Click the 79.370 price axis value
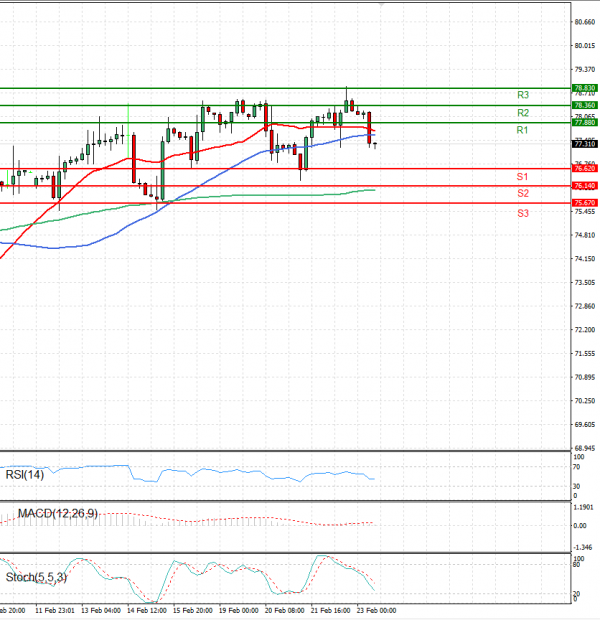Image resolution: width=600 pixels, height=620 pixels. coord(585,70)
